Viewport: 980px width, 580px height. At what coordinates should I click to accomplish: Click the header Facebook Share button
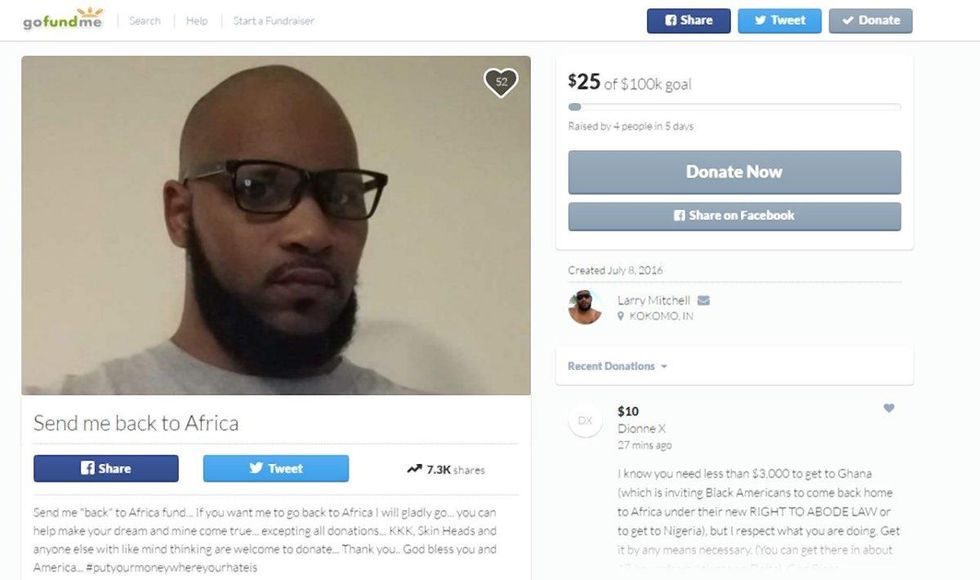click(x=689, y=21)
